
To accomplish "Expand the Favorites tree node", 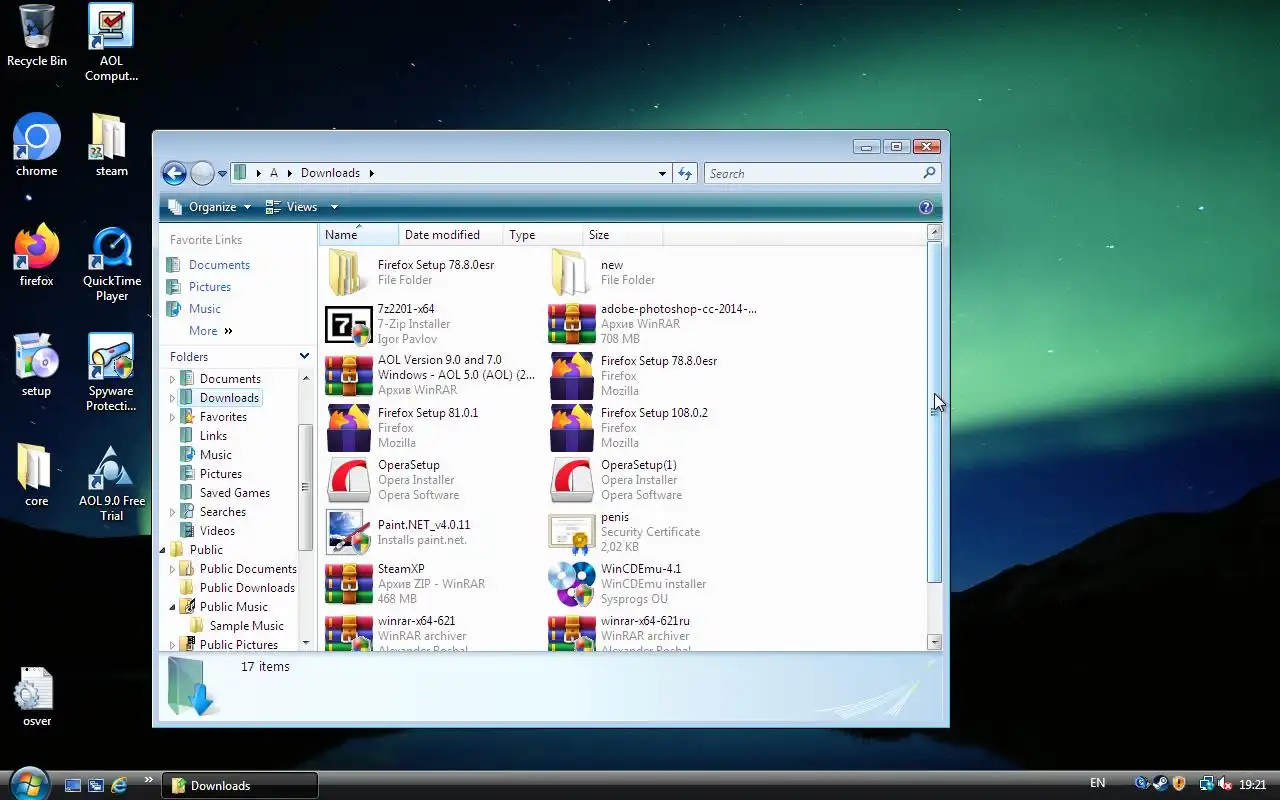I will pyautogui.click(x=172, y=417).
